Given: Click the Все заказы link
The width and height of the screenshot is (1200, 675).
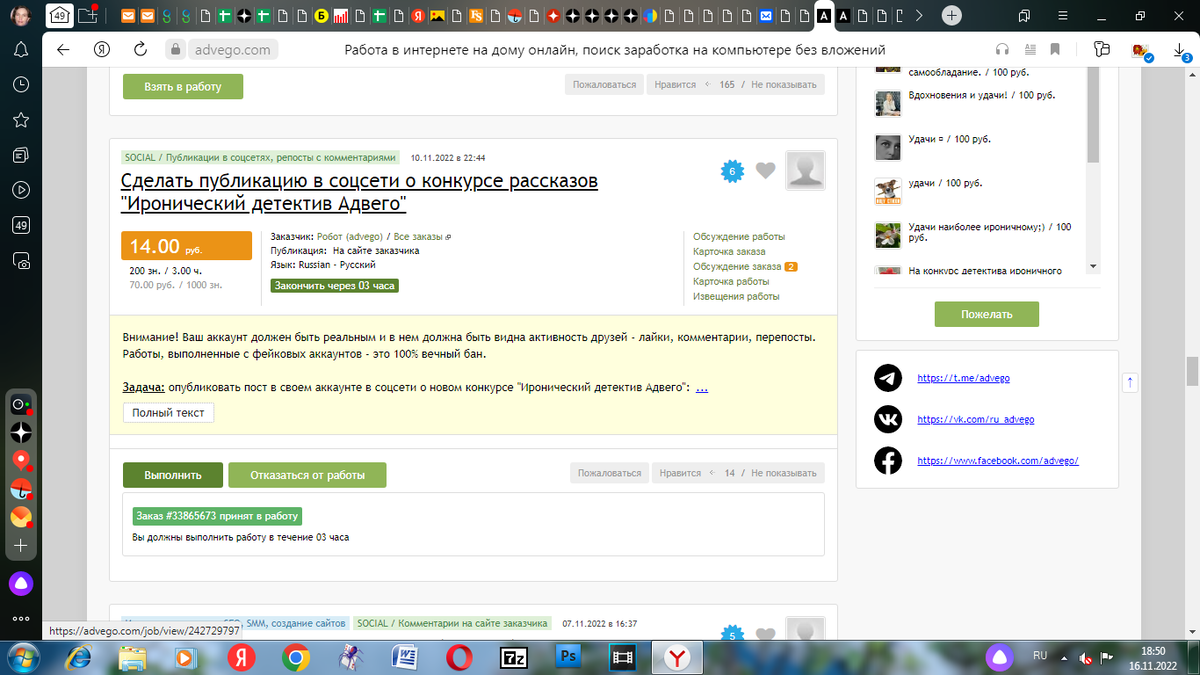Looking at the screenshot, I should pos(419,237).
